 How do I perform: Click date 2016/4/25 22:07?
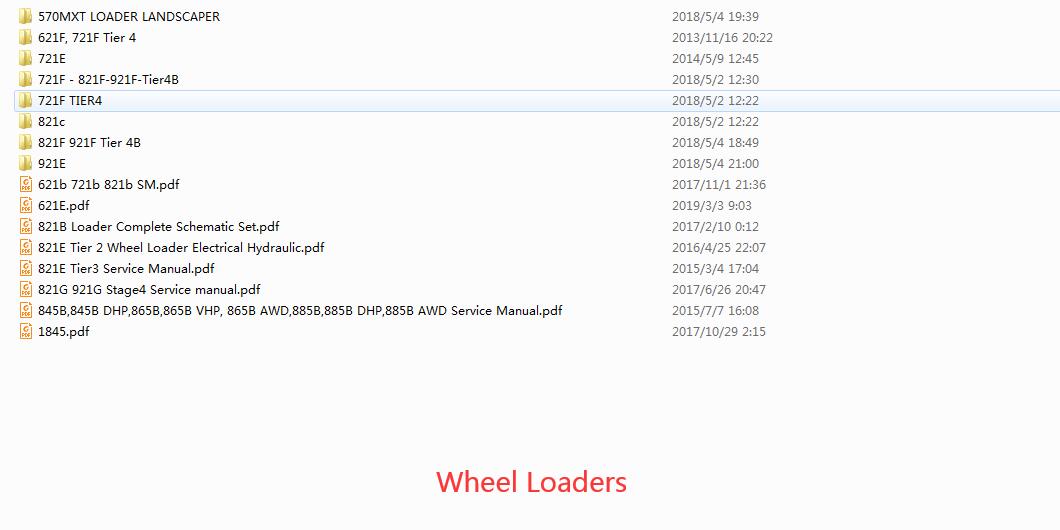(719, 247)
